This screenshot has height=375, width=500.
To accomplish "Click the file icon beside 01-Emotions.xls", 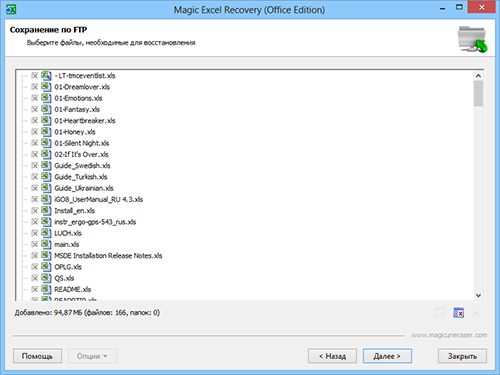I will [46, 98].
